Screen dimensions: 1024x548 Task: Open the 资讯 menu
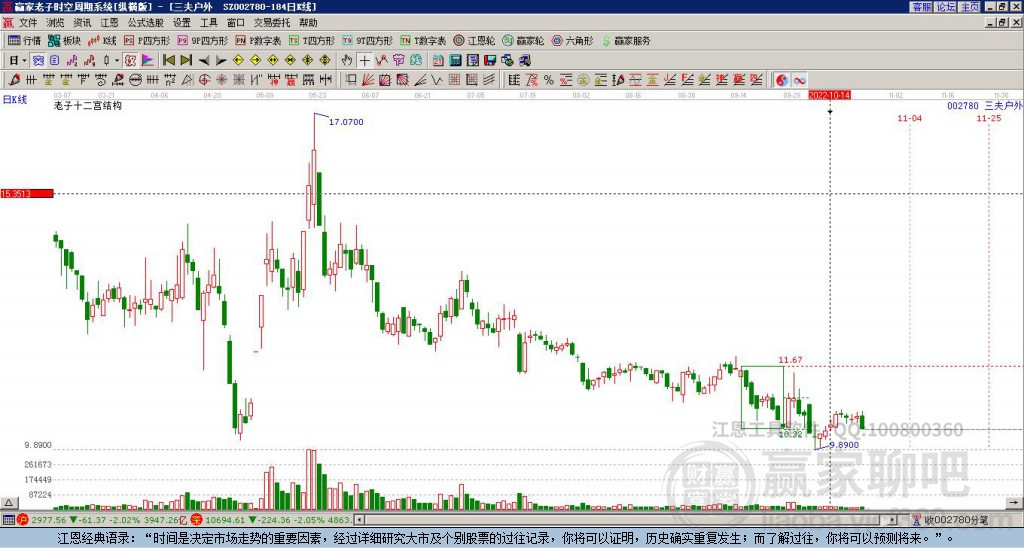pos(82,23)
